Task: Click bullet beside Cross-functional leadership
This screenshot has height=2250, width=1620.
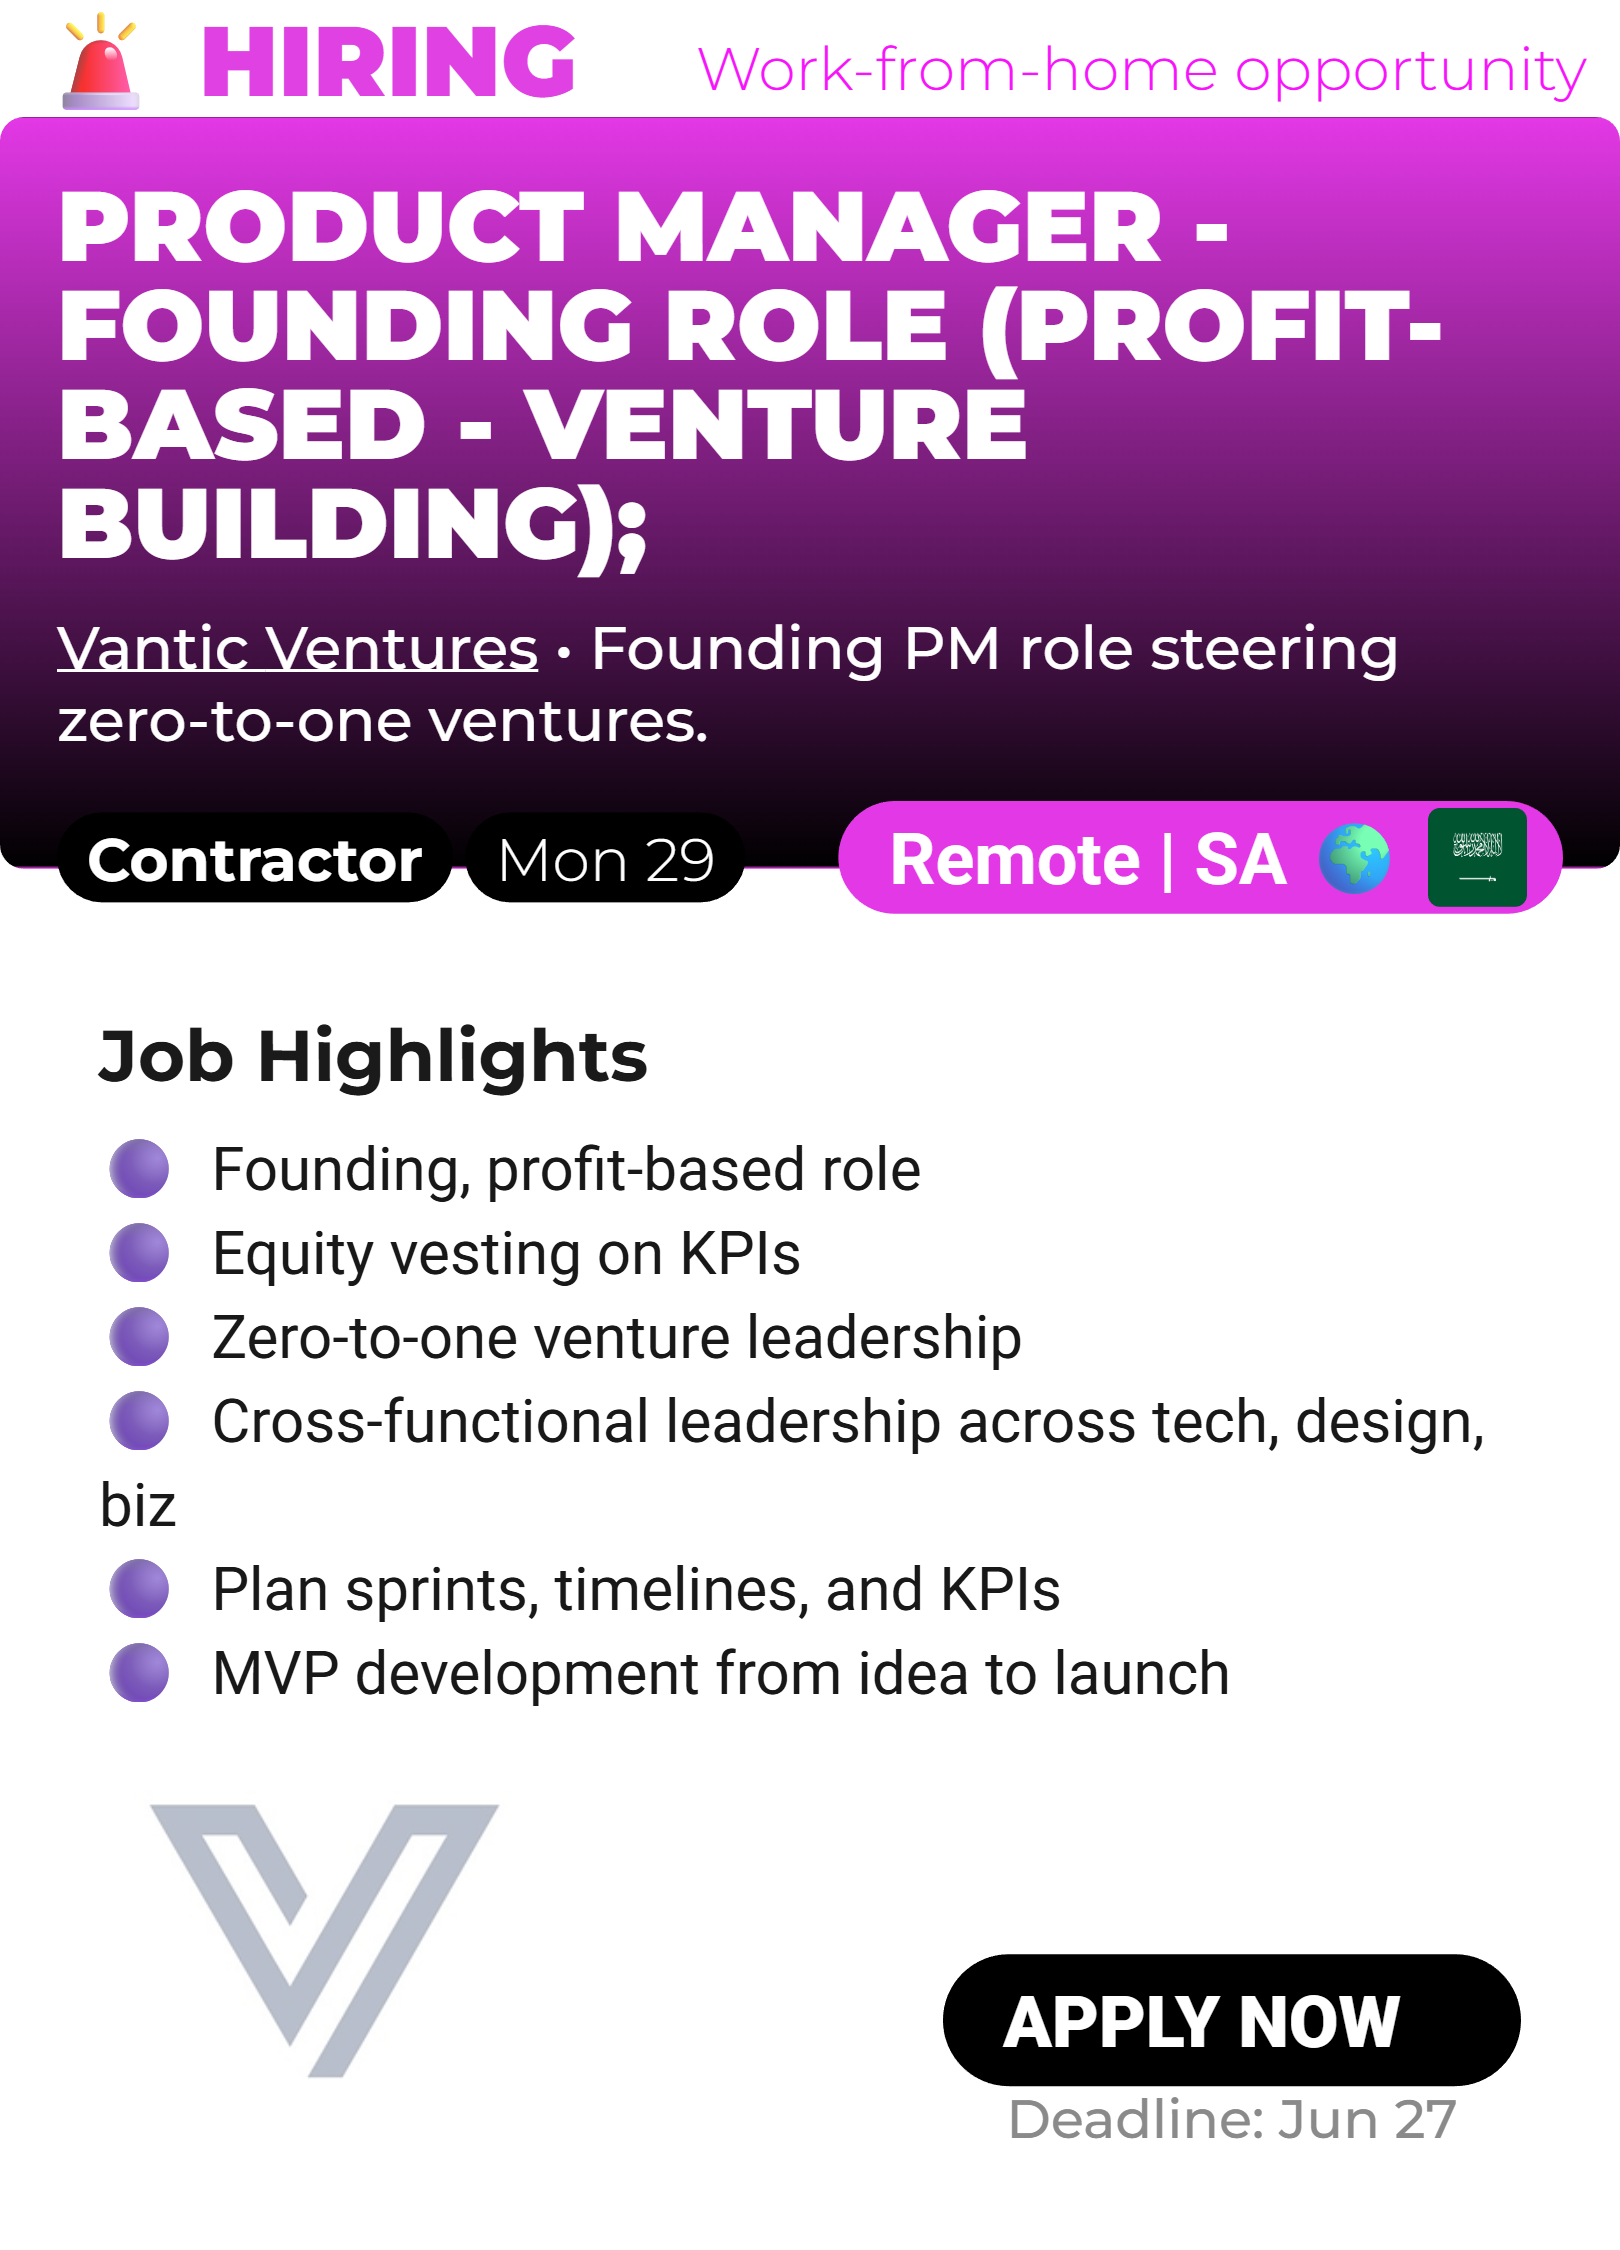Action: [139, 1420]
